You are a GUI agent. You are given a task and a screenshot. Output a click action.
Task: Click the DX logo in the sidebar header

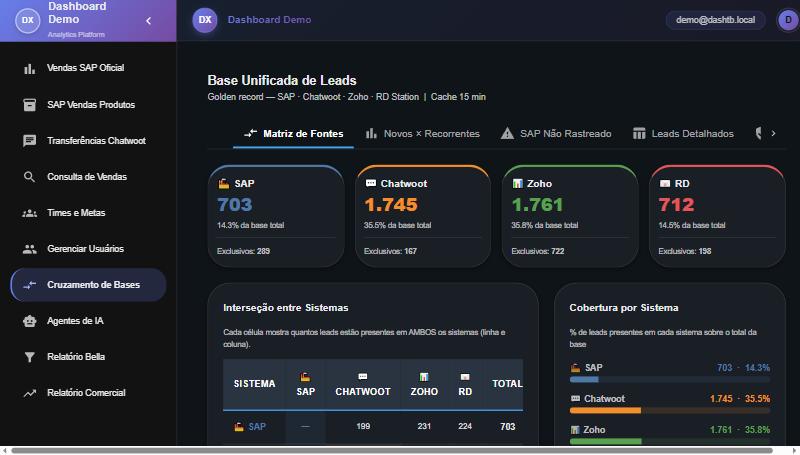point(28,20)
